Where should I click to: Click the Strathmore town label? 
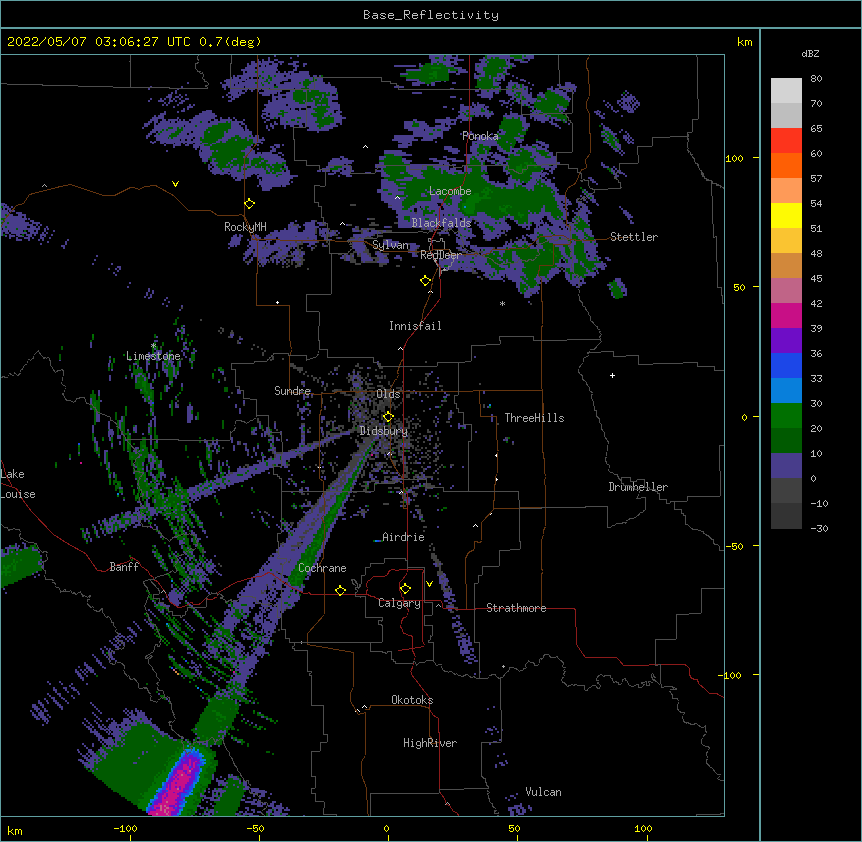[516, 608]
